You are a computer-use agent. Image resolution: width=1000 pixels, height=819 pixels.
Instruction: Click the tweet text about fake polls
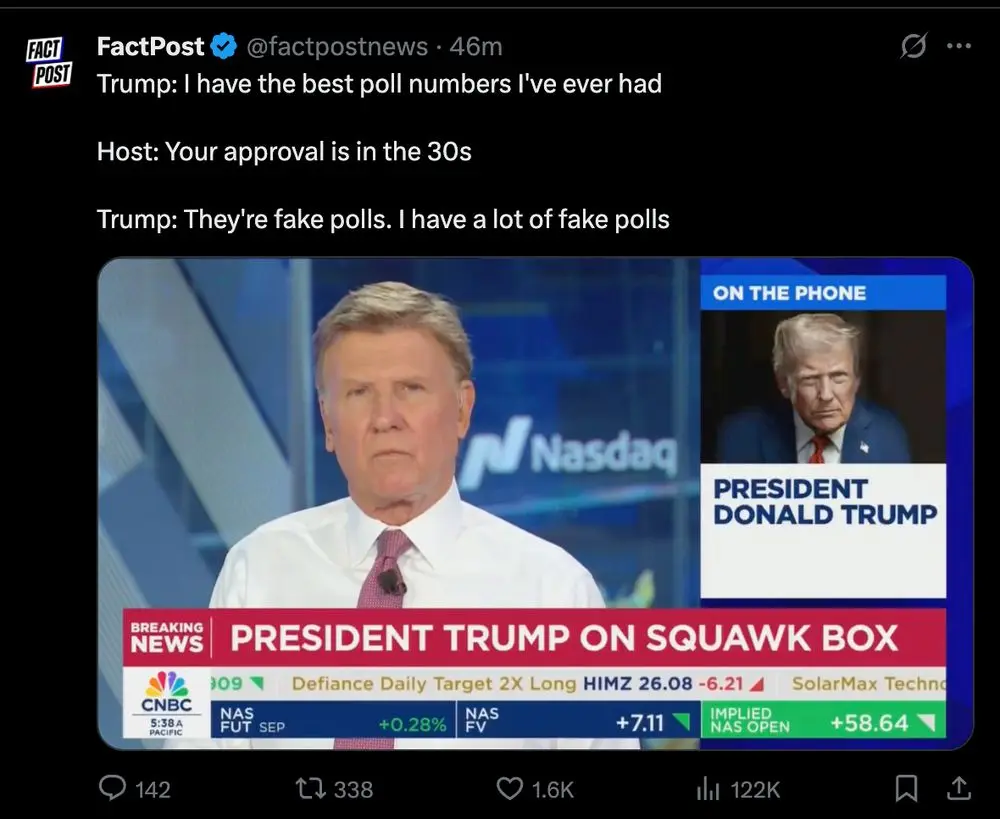383,218
